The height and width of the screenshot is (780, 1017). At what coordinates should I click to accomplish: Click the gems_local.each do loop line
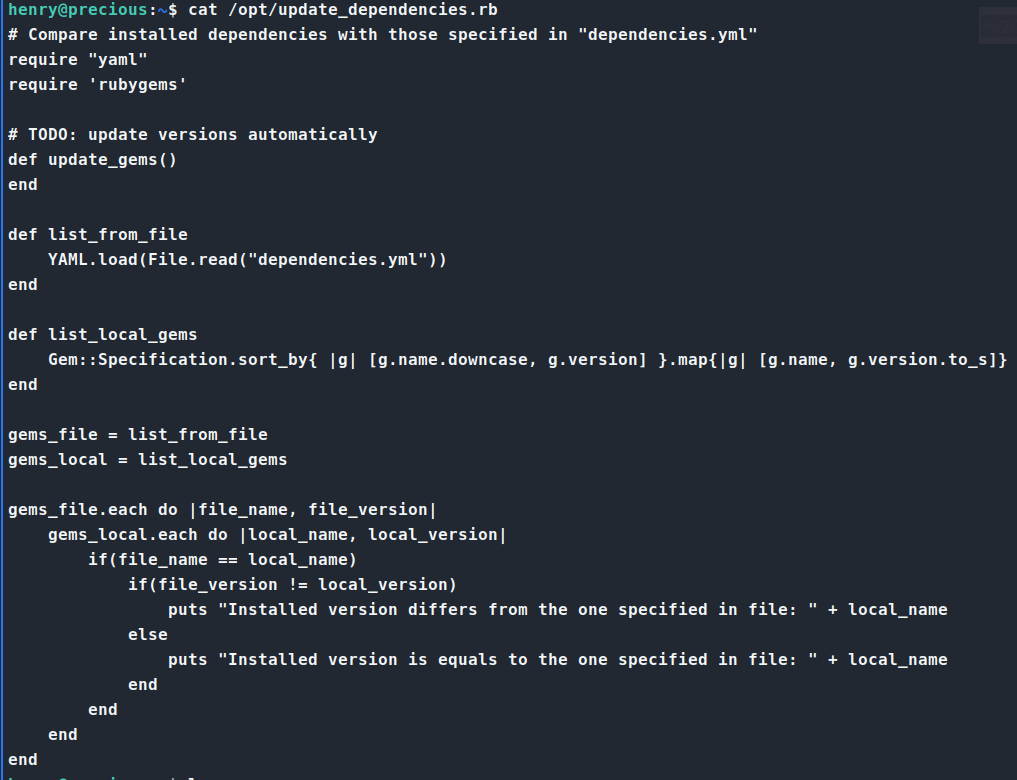tap(277, 535)
